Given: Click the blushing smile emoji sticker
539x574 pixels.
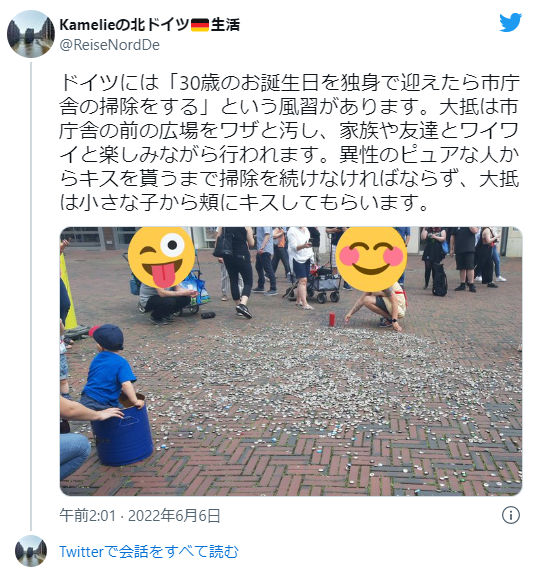Looking at the screenshot, I should tap(371, 258).
